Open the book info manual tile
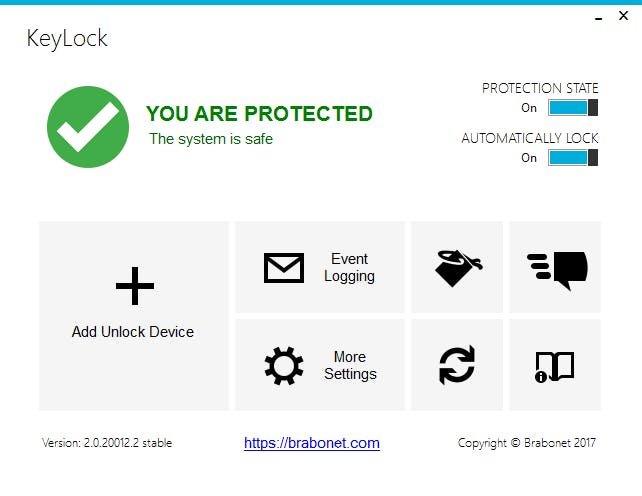The height and width of the screenshot is (496, 642). coord(556,366)
